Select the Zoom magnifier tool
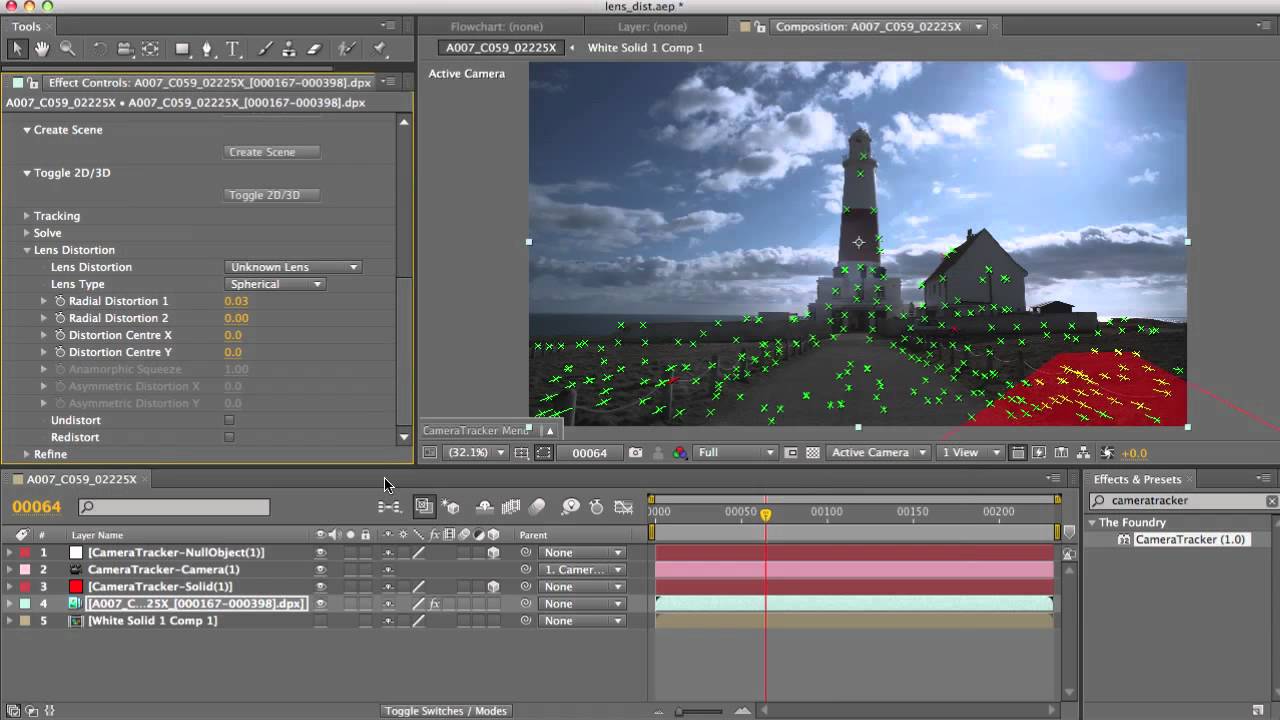 pyautogui.click(x=68, y=48)
